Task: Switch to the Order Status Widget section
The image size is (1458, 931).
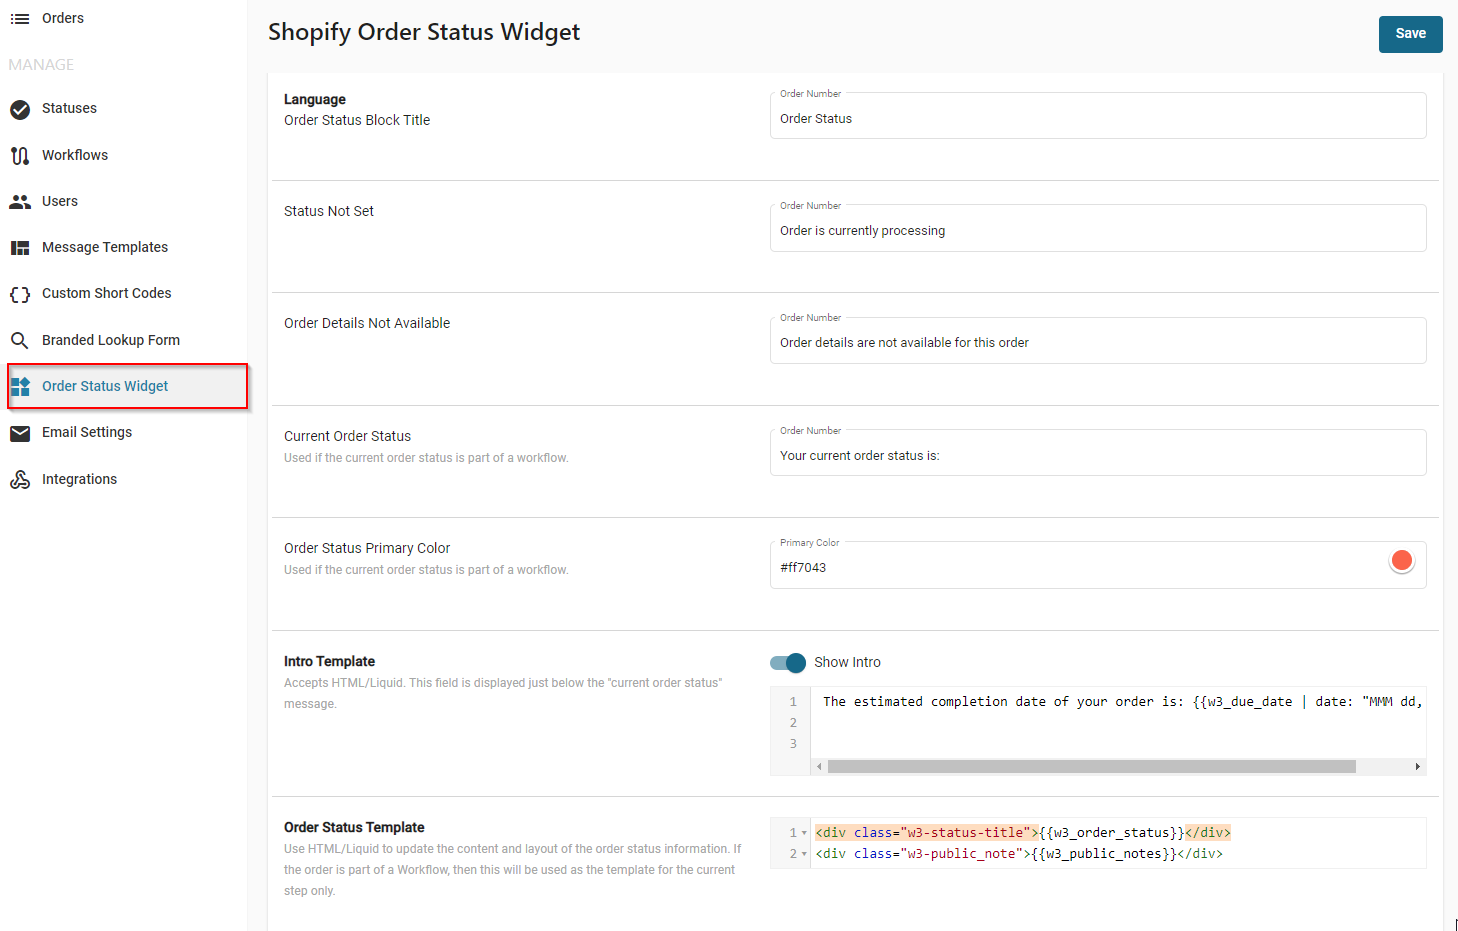Action: pos(104,385)
